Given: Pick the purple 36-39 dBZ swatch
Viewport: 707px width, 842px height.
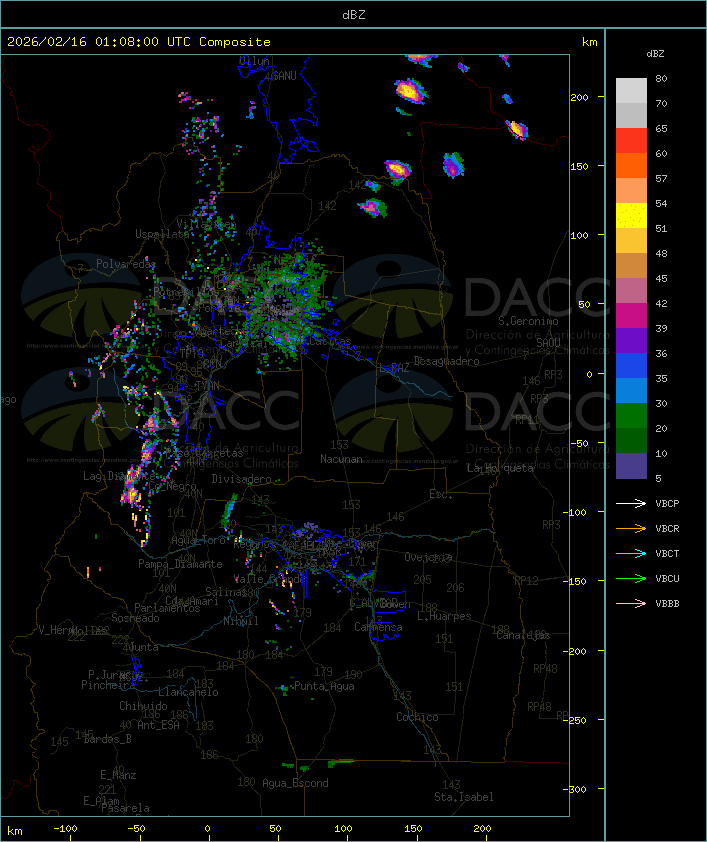Looking at the screenshot, I should tap(631, 340).
